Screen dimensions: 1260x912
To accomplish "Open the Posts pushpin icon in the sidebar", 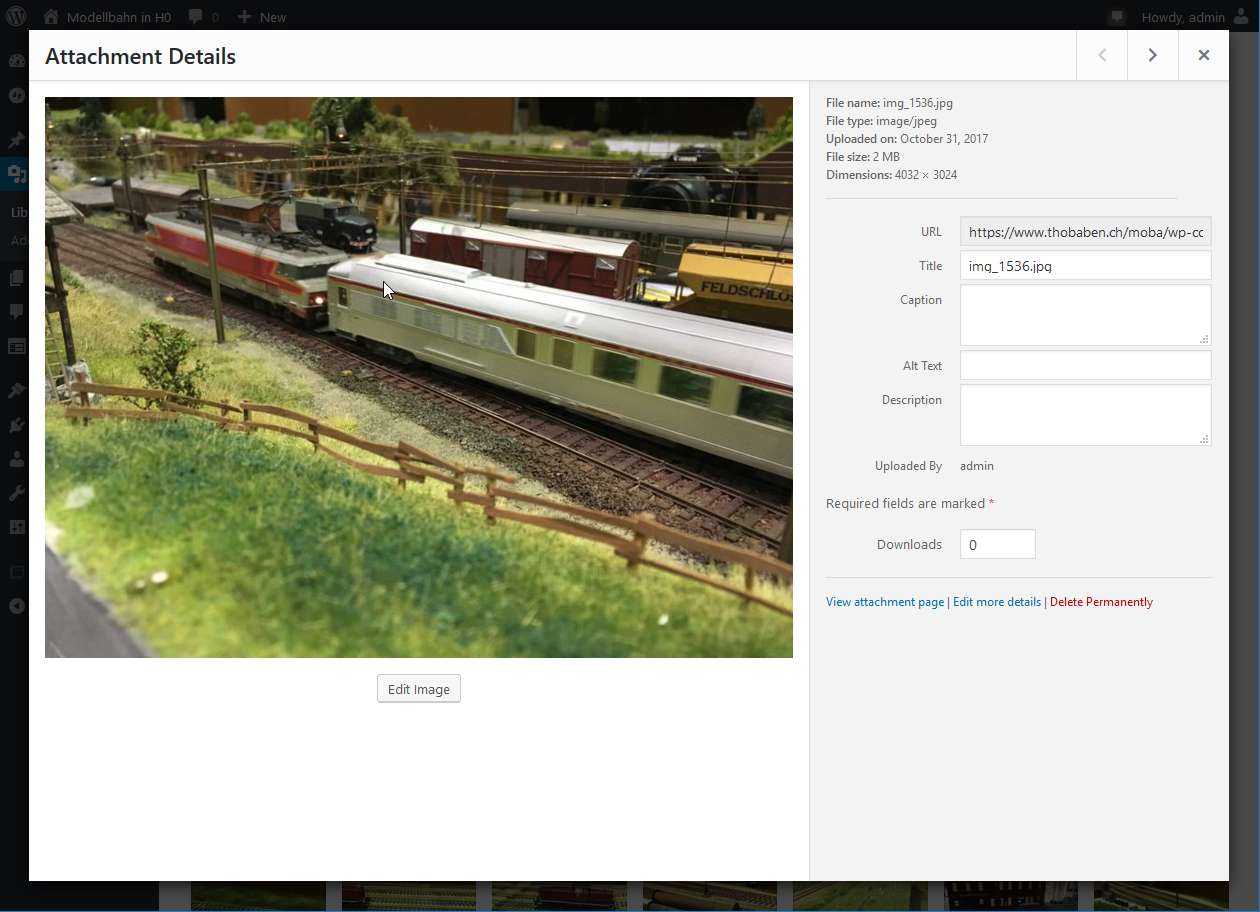I will [x=17, y=140].
